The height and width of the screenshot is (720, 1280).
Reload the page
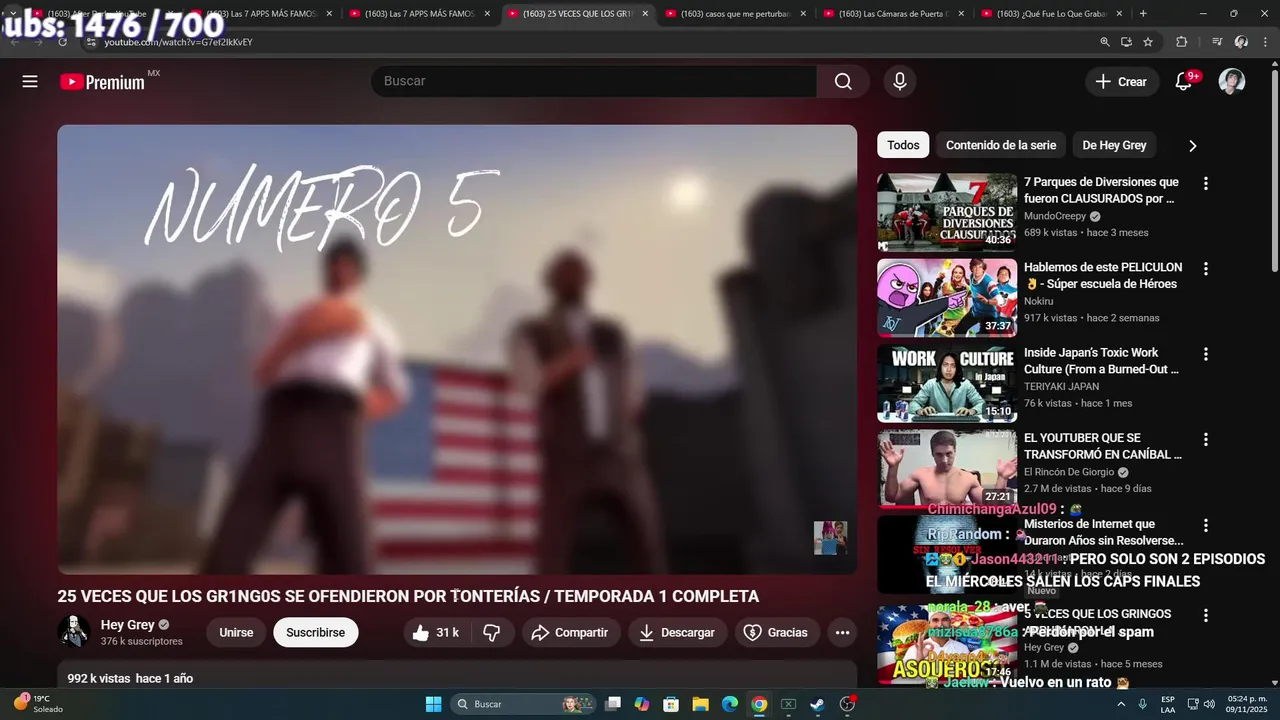click(62, 42)
